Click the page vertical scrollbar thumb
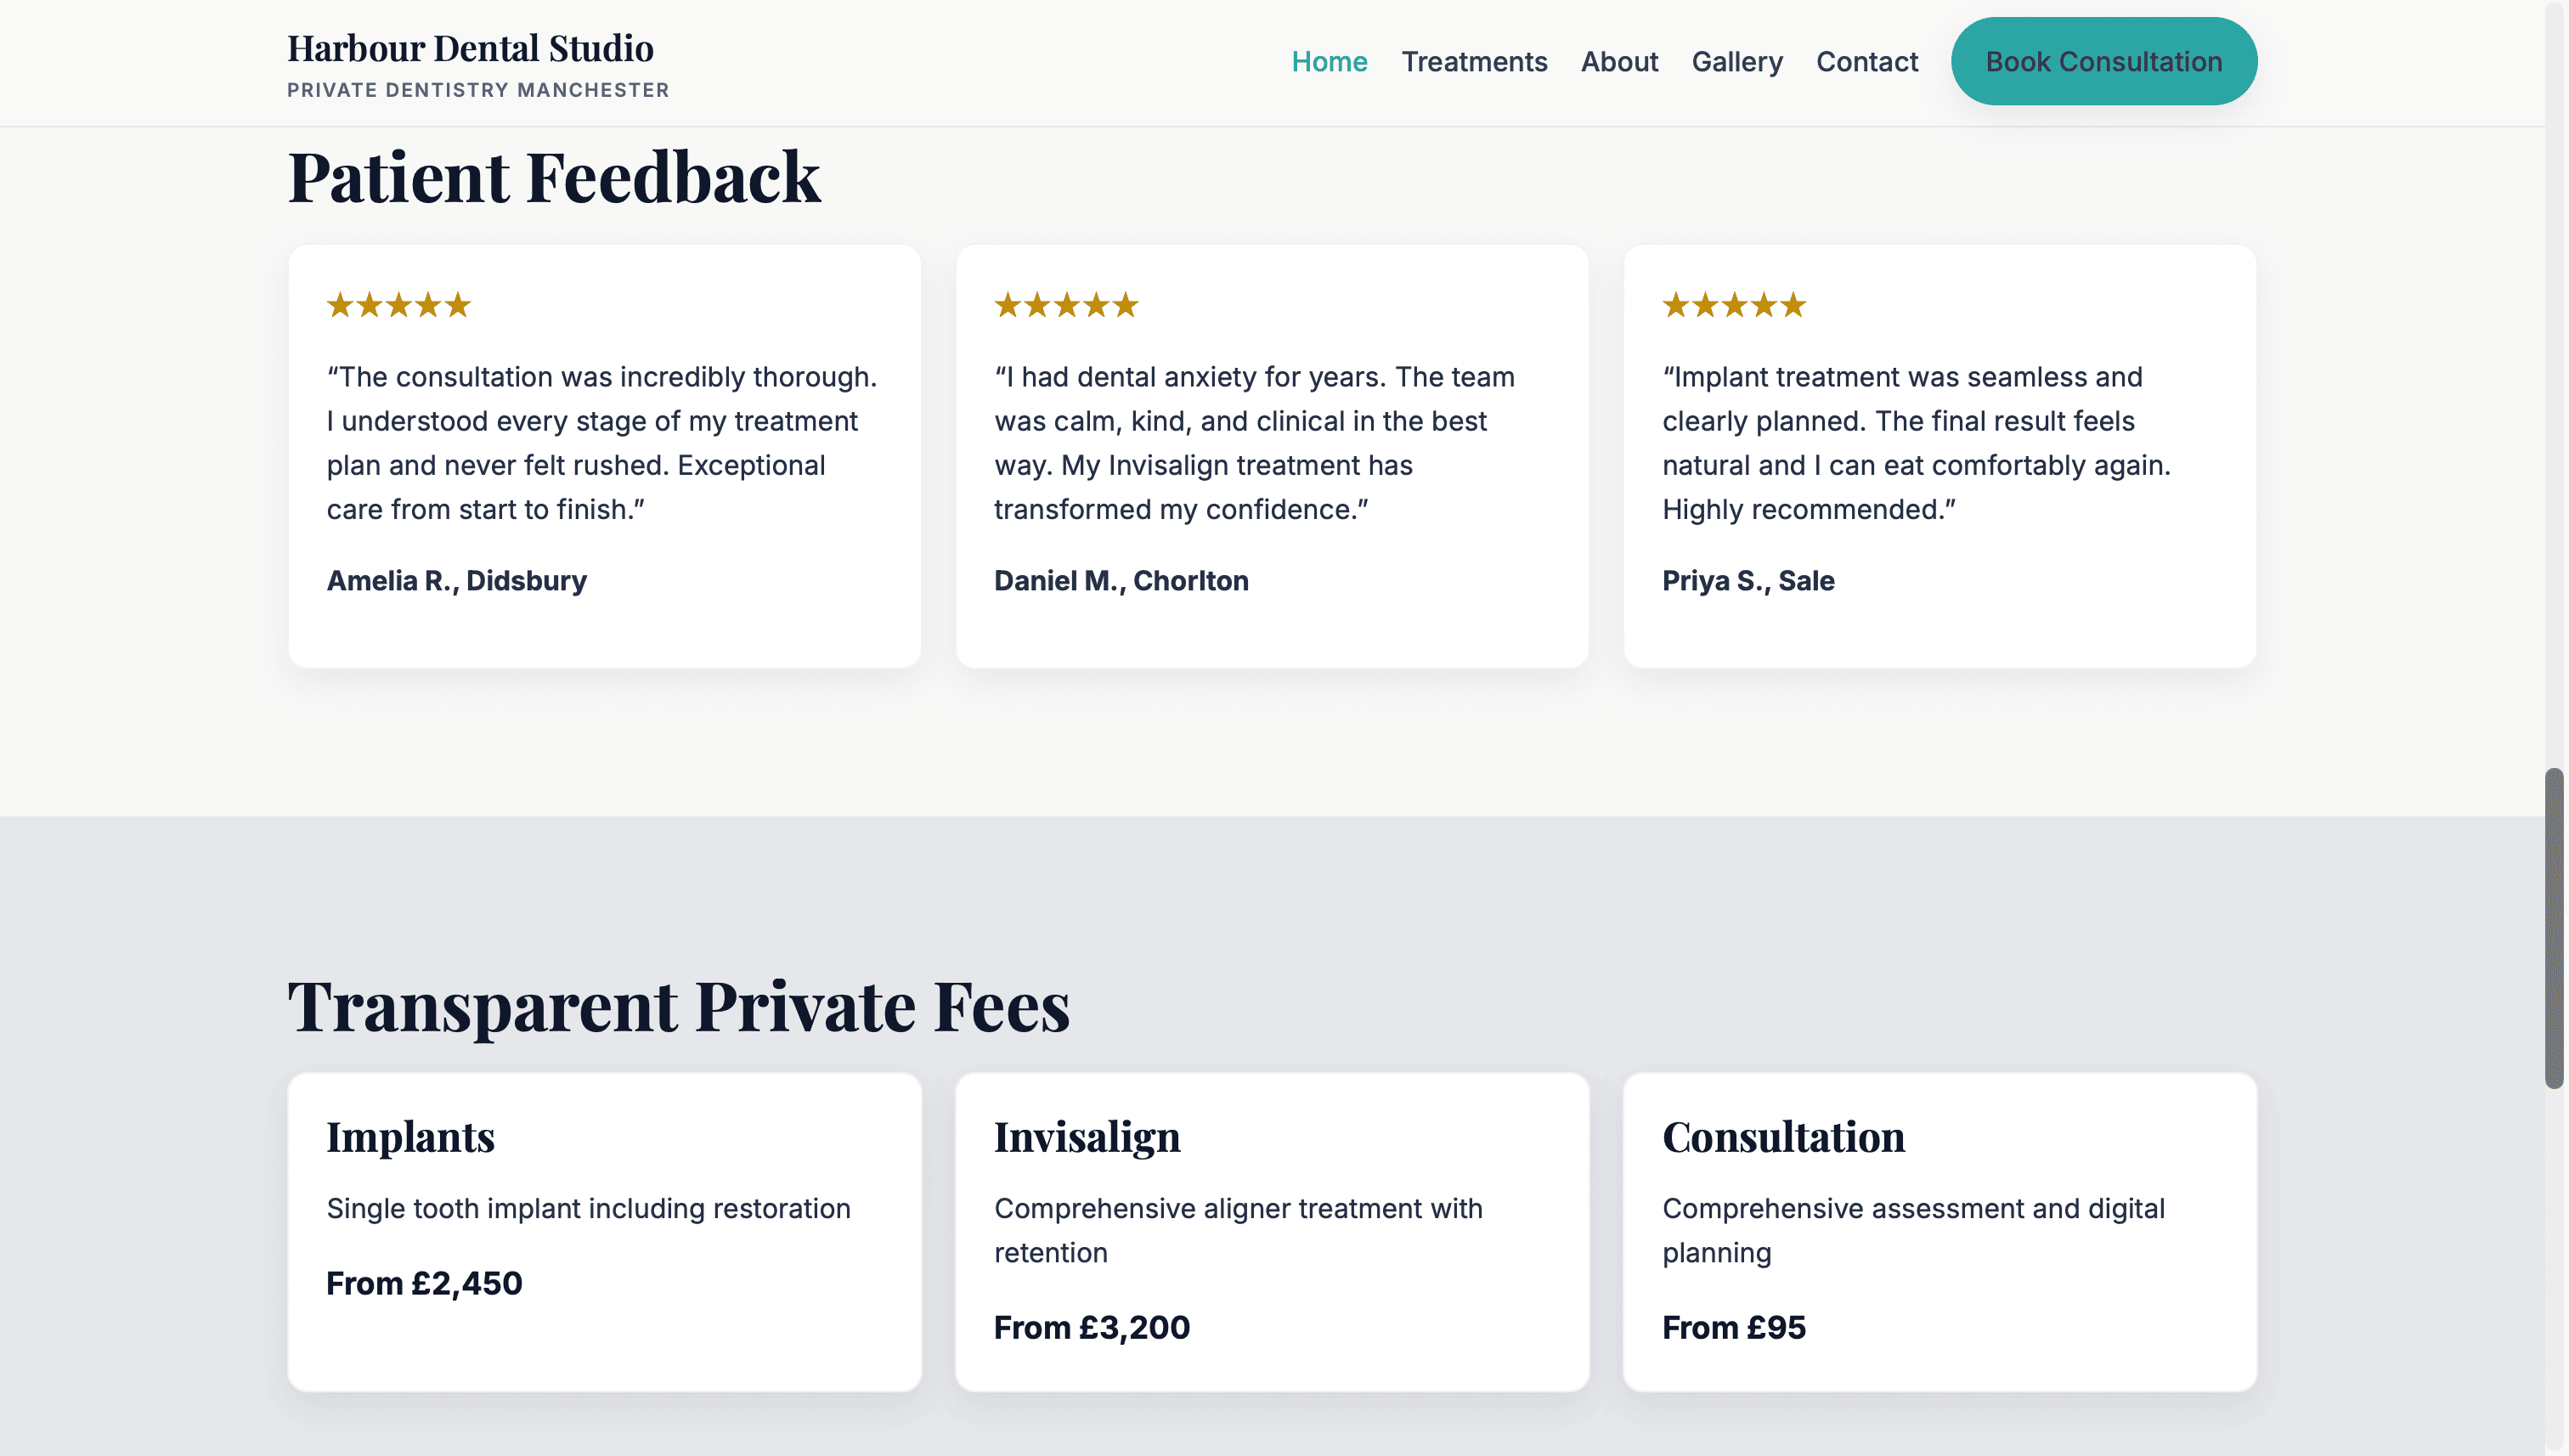This screenshot has height=1456, width=2569. click(x=2554, y=927)
